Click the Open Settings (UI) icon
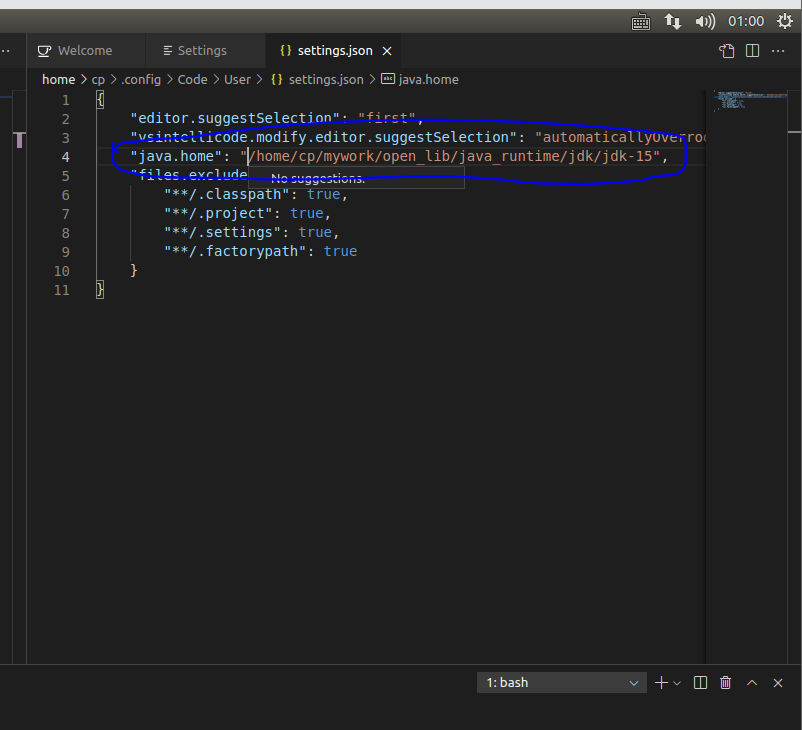Image resolution: width=802 pixels, height=730 pixels. [x=727, y=51]
